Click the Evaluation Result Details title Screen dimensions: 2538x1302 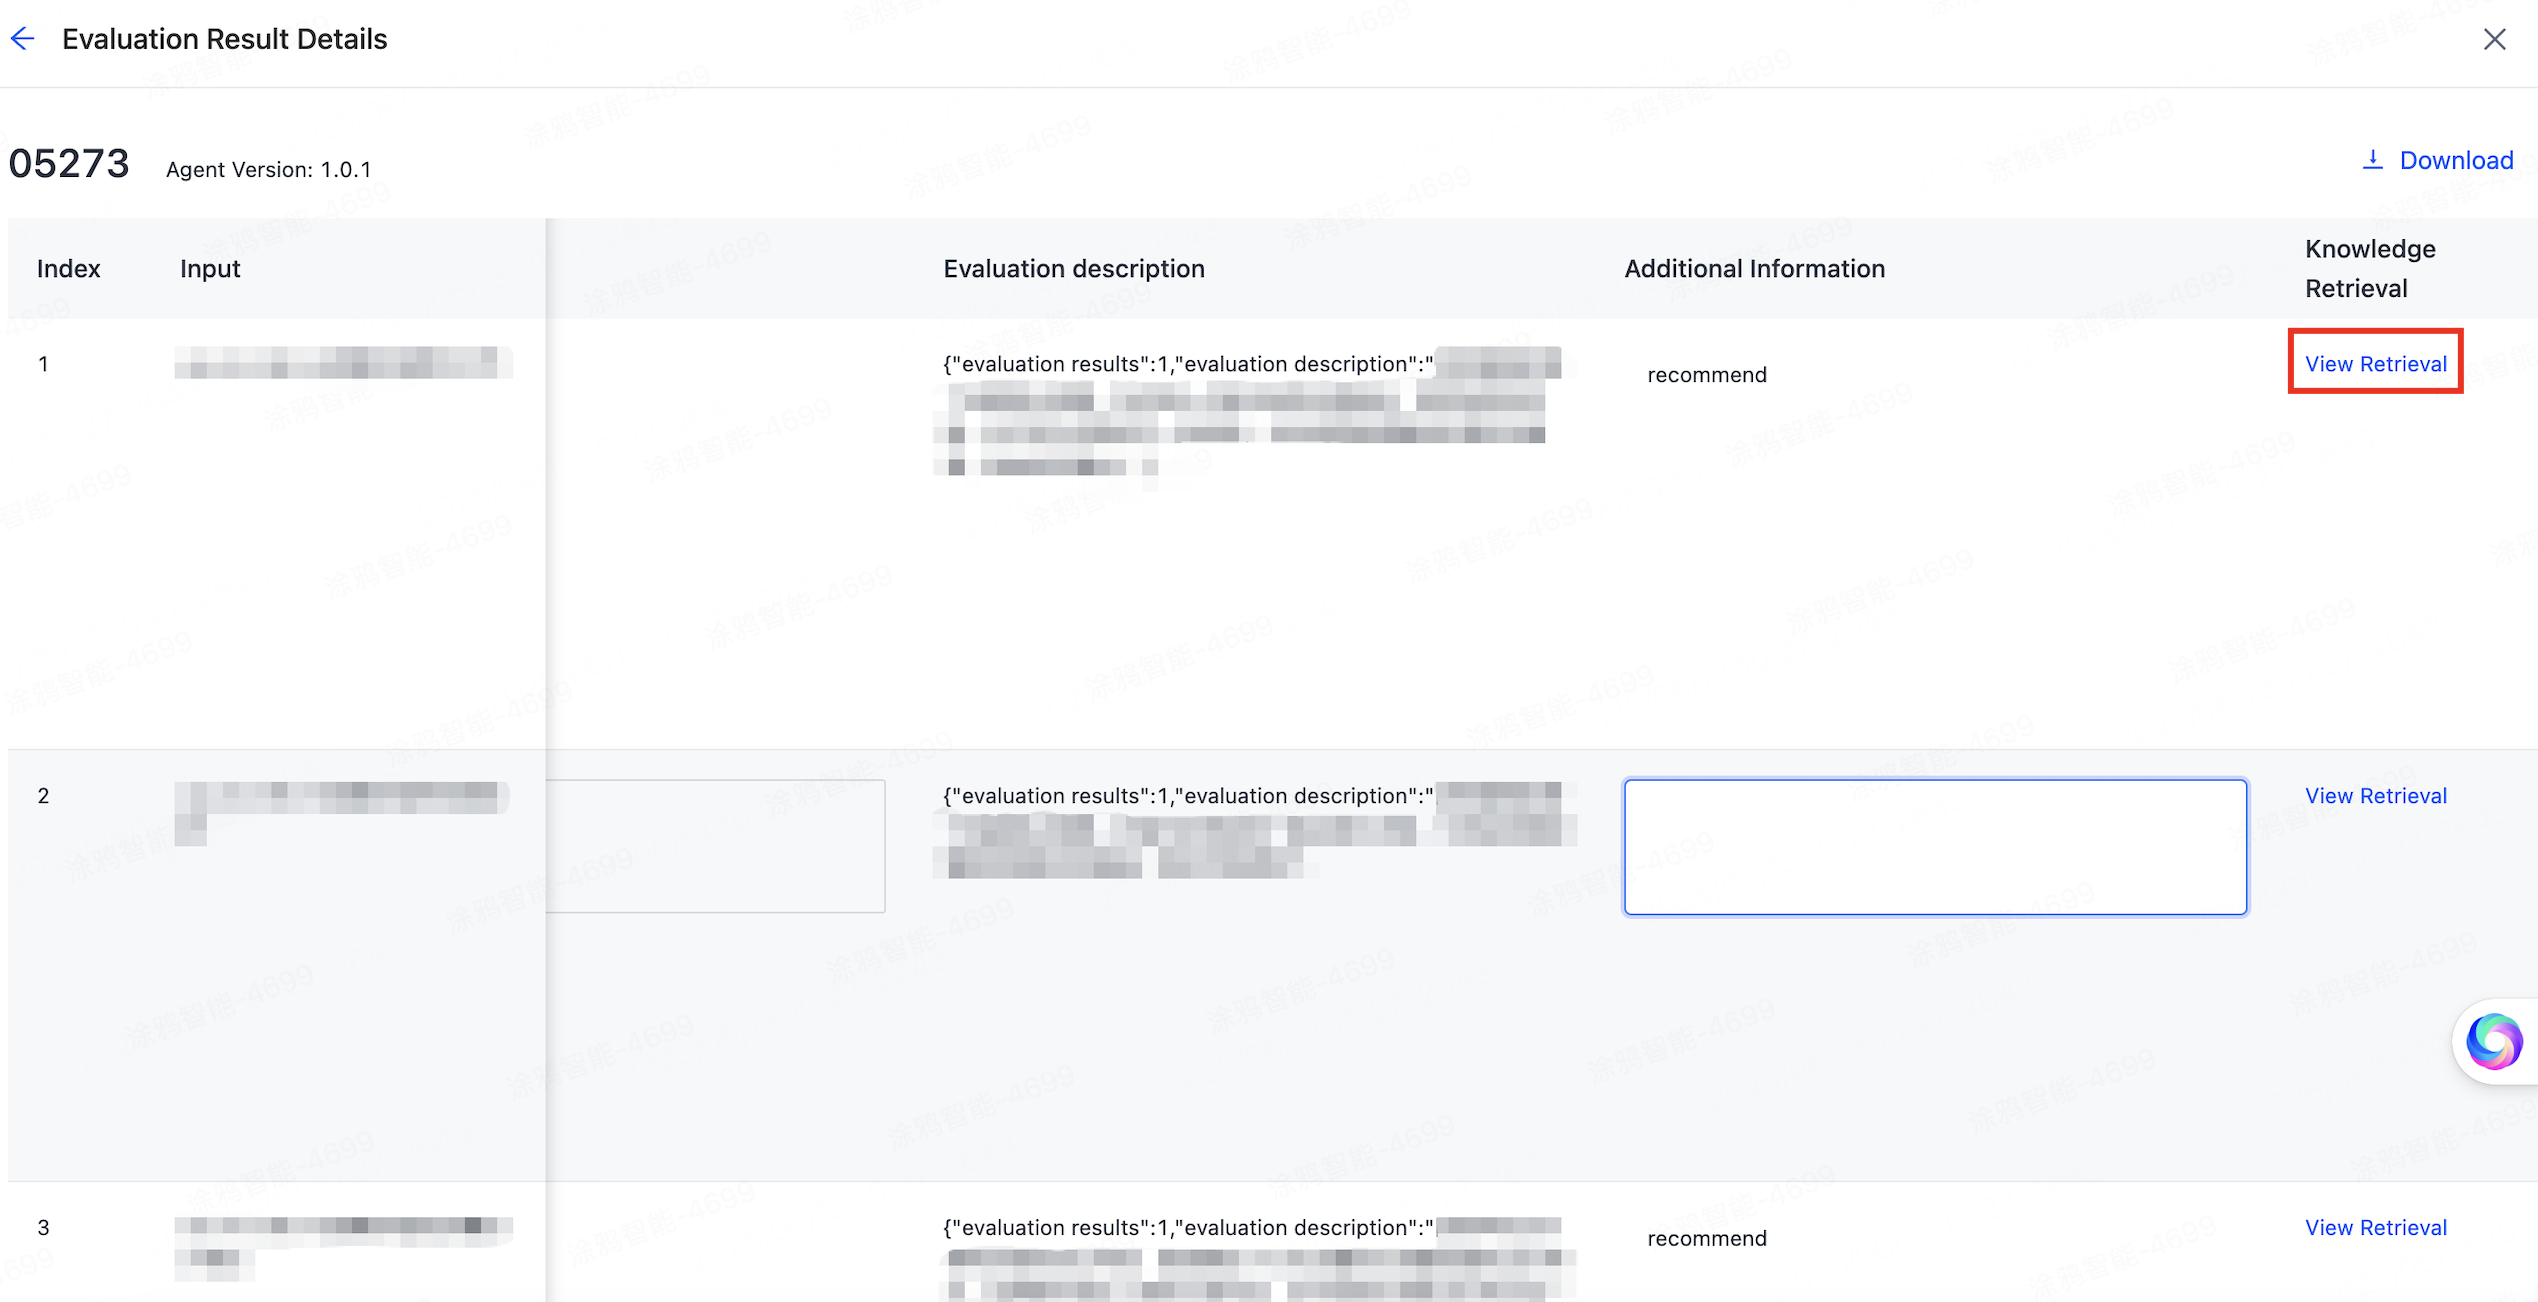point(225,39)
